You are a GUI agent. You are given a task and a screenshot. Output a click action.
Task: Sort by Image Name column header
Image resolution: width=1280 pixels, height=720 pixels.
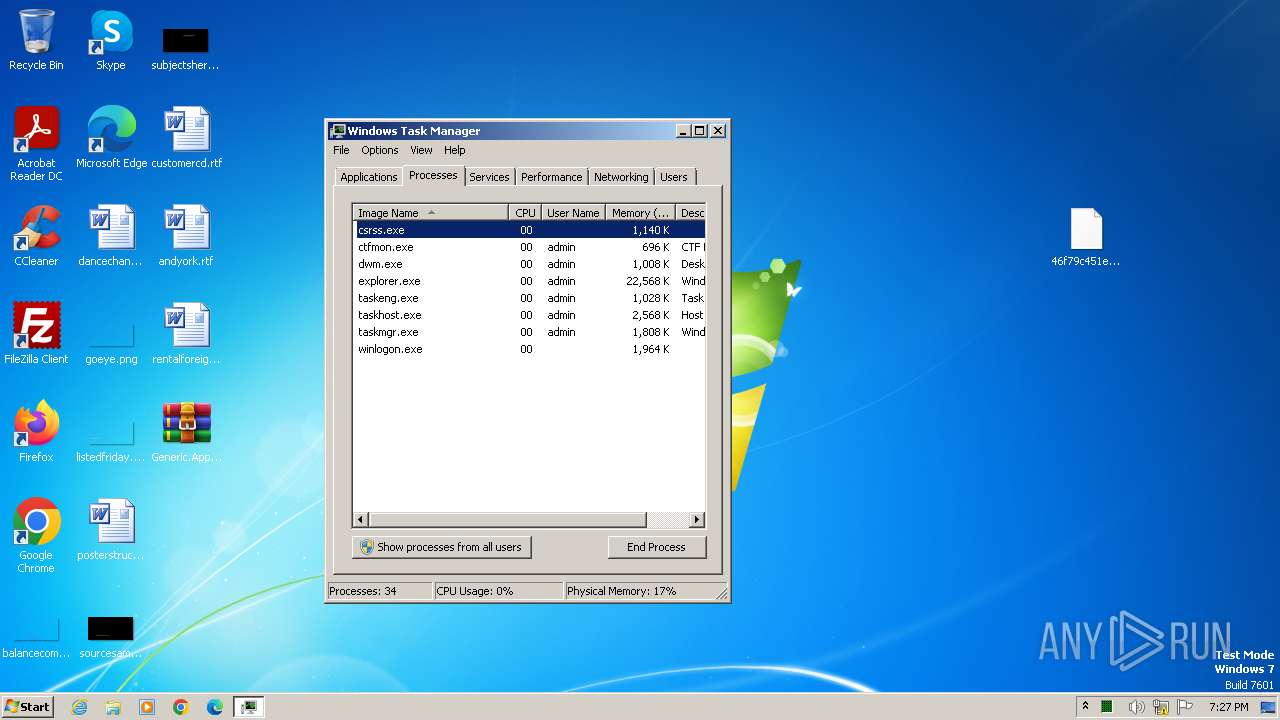coord(431,213)
